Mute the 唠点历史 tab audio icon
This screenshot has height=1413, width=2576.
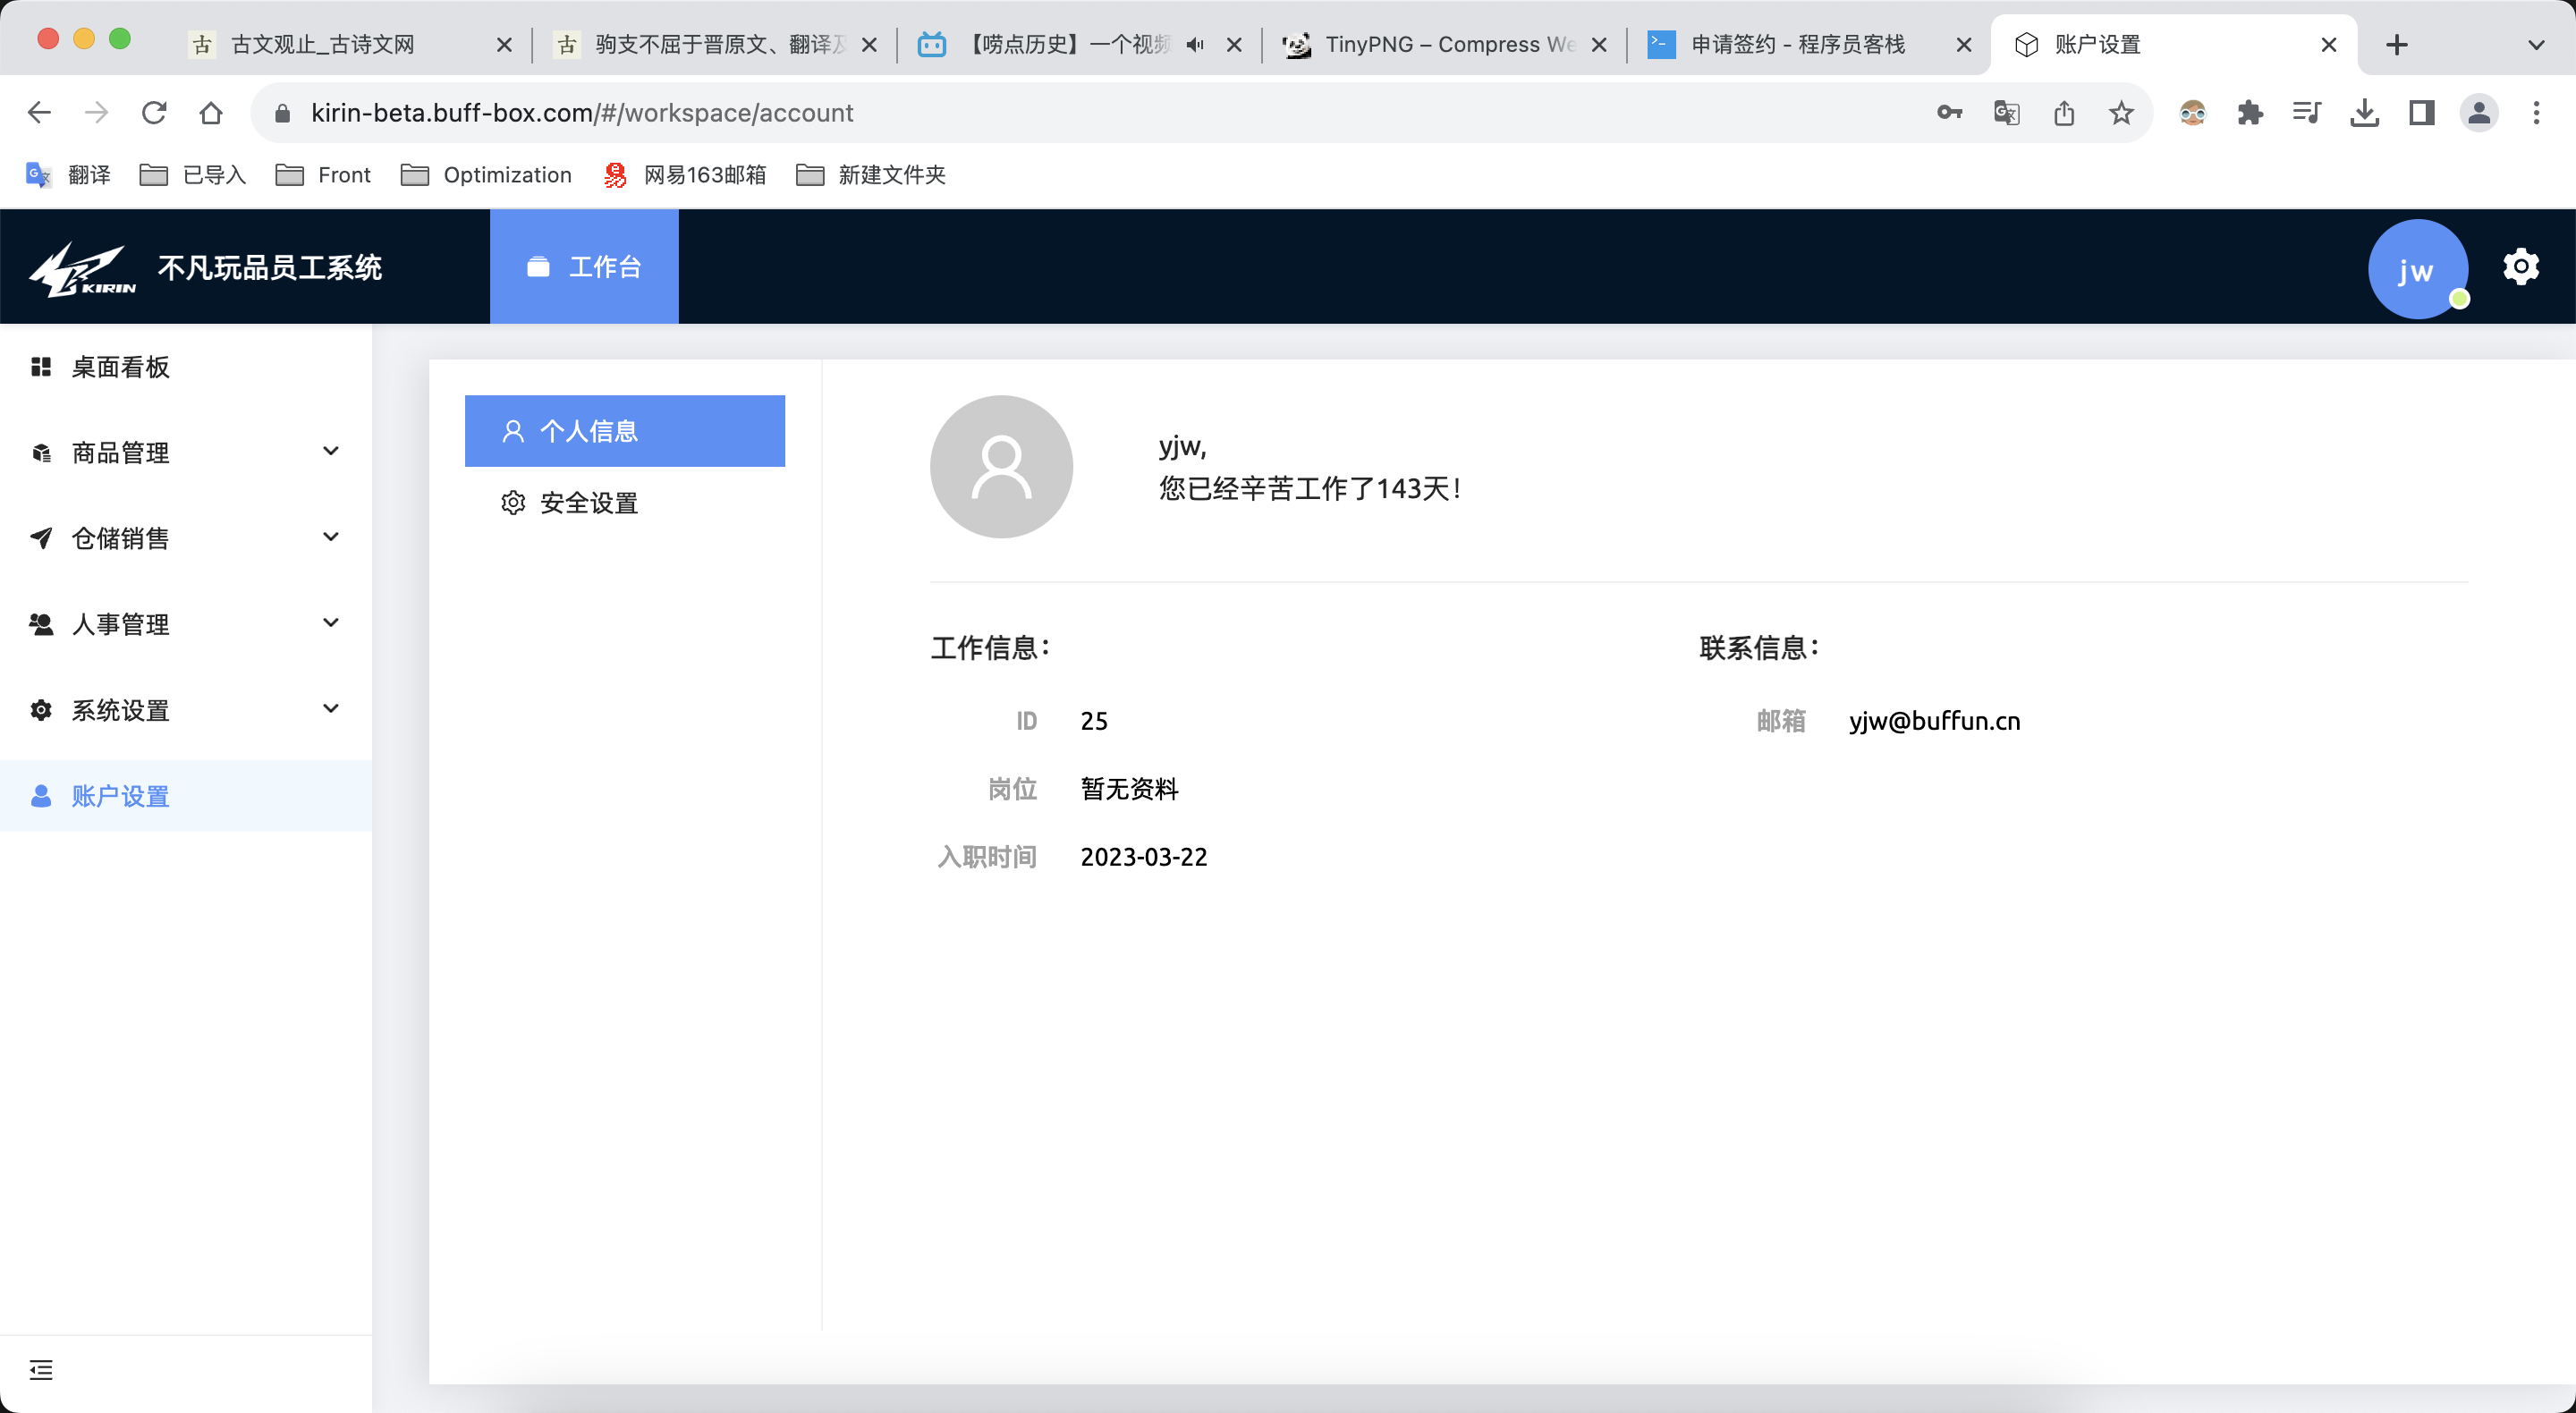1195,45
